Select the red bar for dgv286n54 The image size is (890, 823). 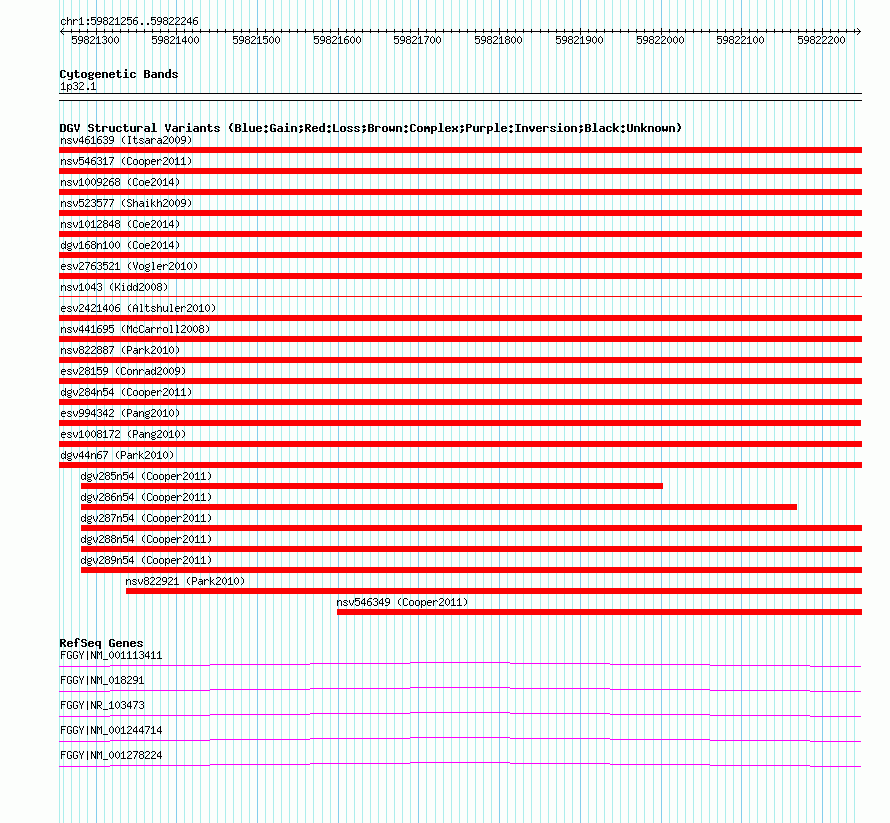[x=439, y=507]
